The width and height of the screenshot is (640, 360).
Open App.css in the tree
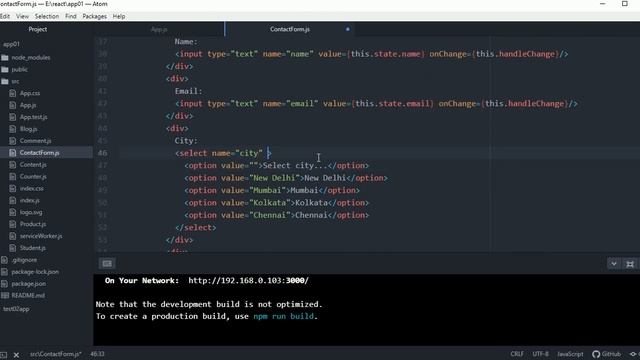tap(30, 93)
